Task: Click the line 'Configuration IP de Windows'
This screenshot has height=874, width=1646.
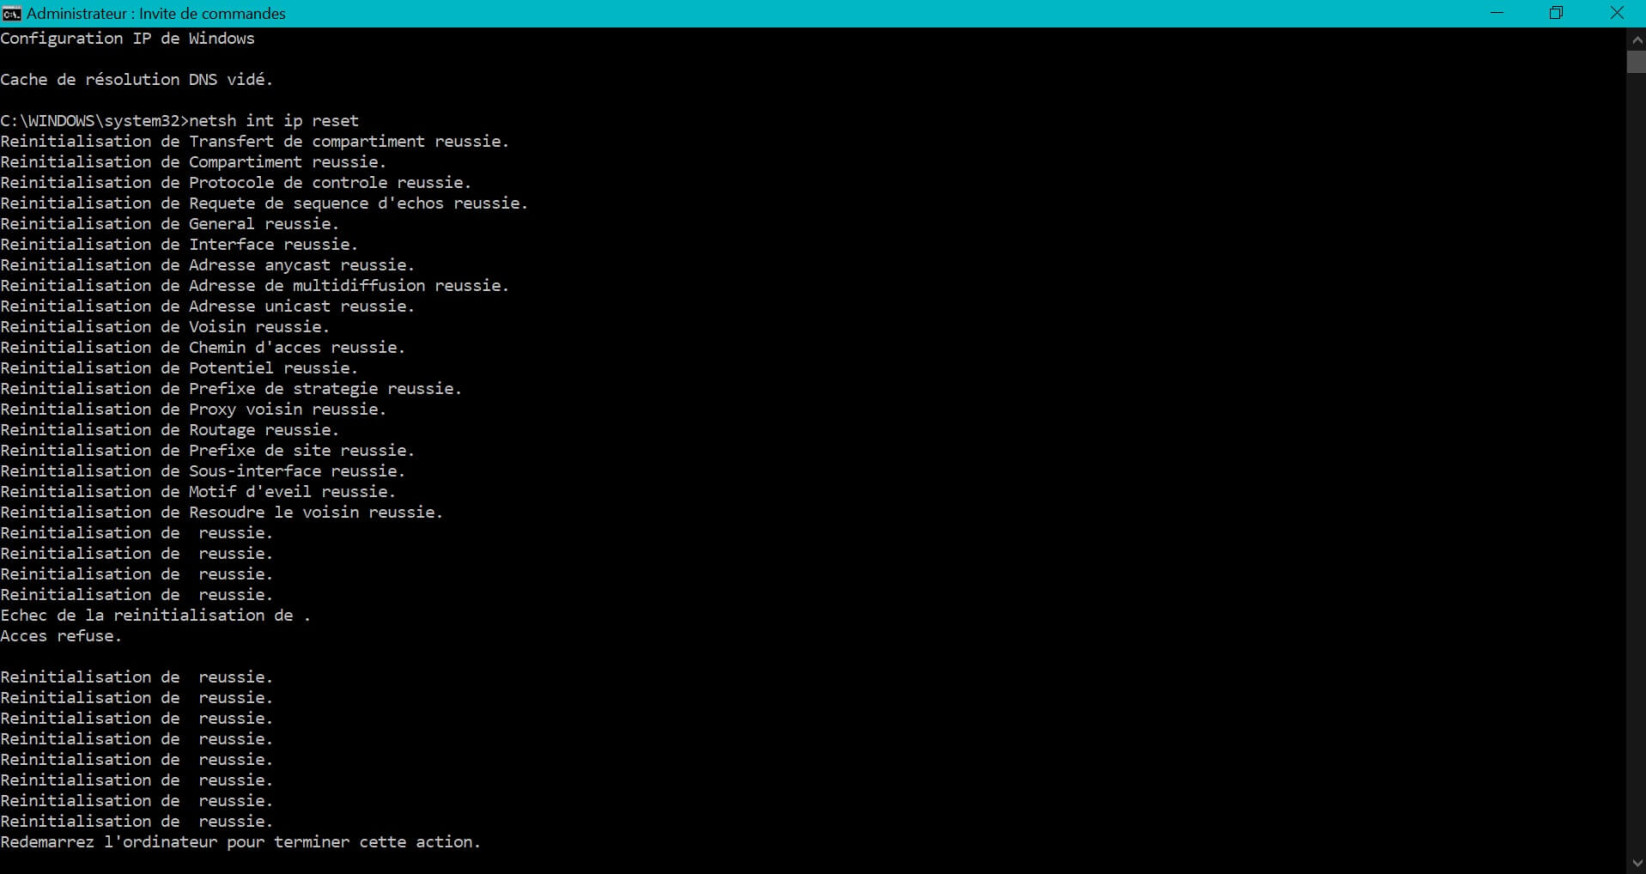Action: point(128,39)
